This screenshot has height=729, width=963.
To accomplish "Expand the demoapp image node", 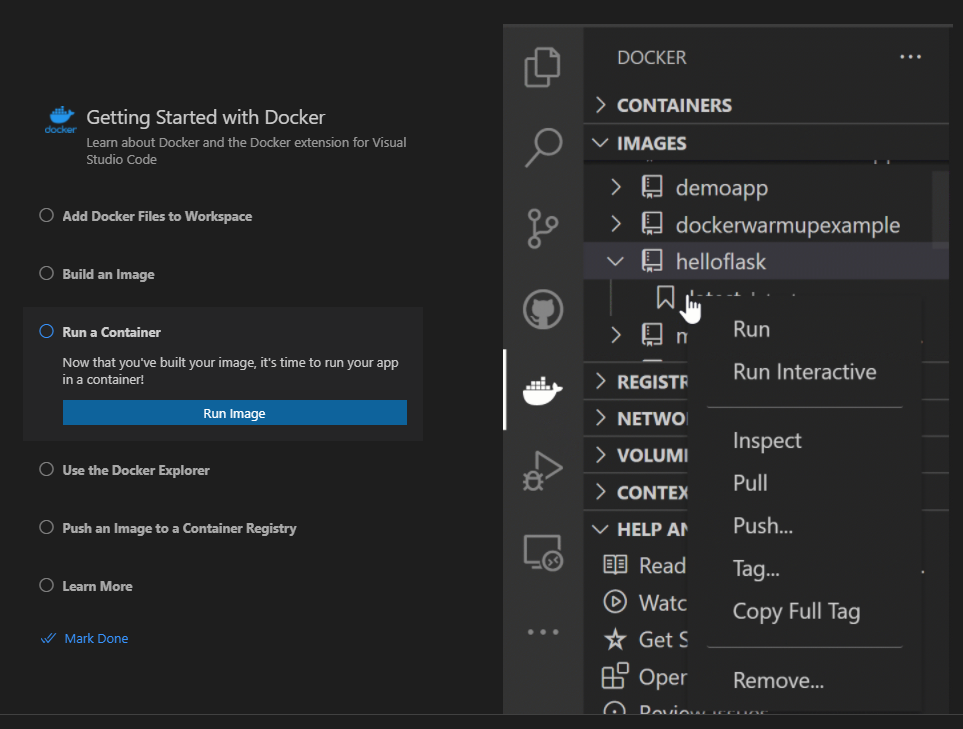I will click(x=616, y=187).
